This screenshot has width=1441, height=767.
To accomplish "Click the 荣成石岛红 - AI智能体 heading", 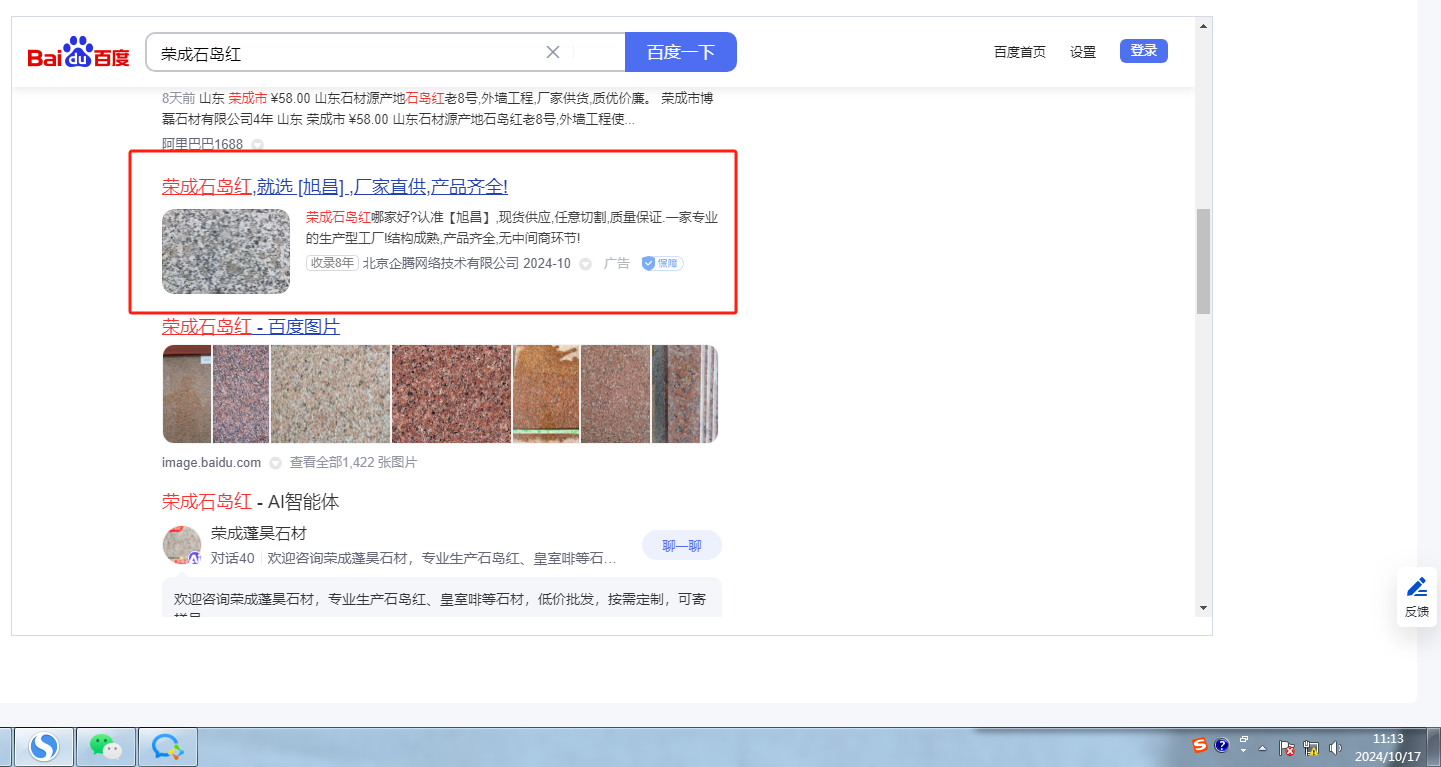I will [x=251, y=502].
